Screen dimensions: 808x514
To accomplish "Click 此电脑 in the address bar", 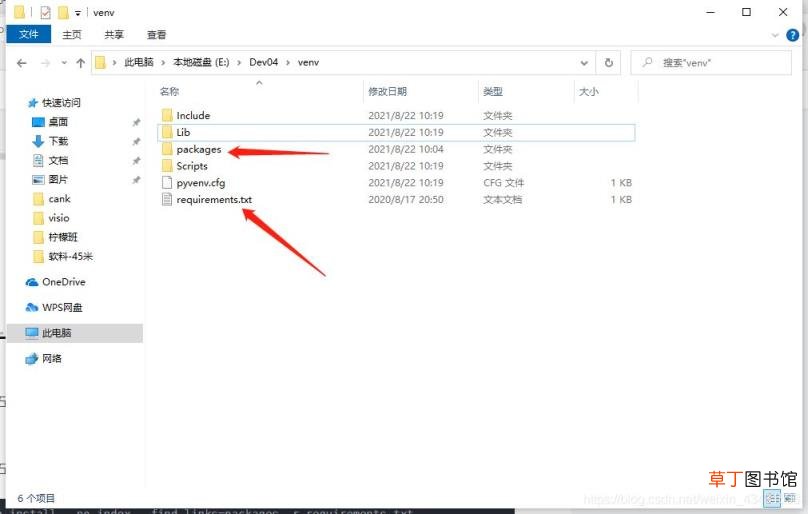I will click(139, 62).
